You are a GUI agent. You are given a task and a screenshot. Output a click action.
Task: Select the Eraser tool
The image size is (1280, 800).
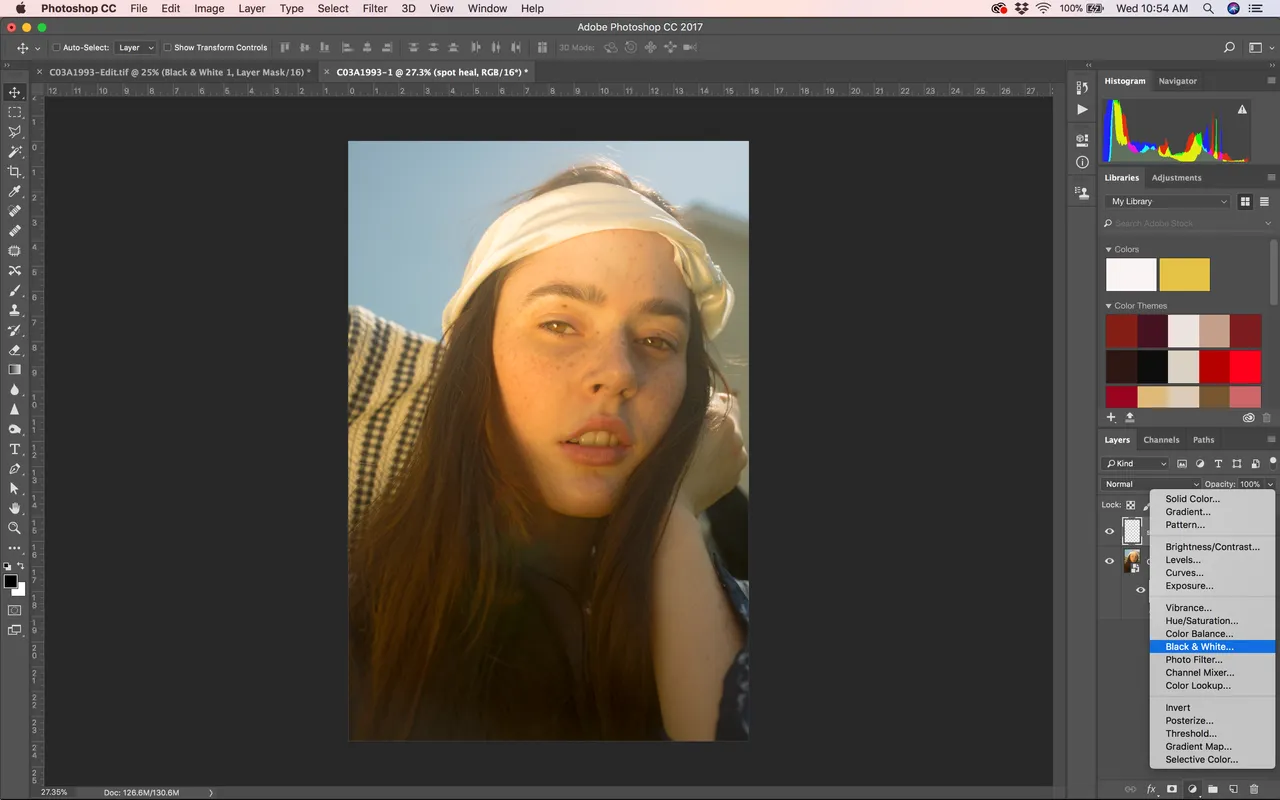click(x=15, y=350)
